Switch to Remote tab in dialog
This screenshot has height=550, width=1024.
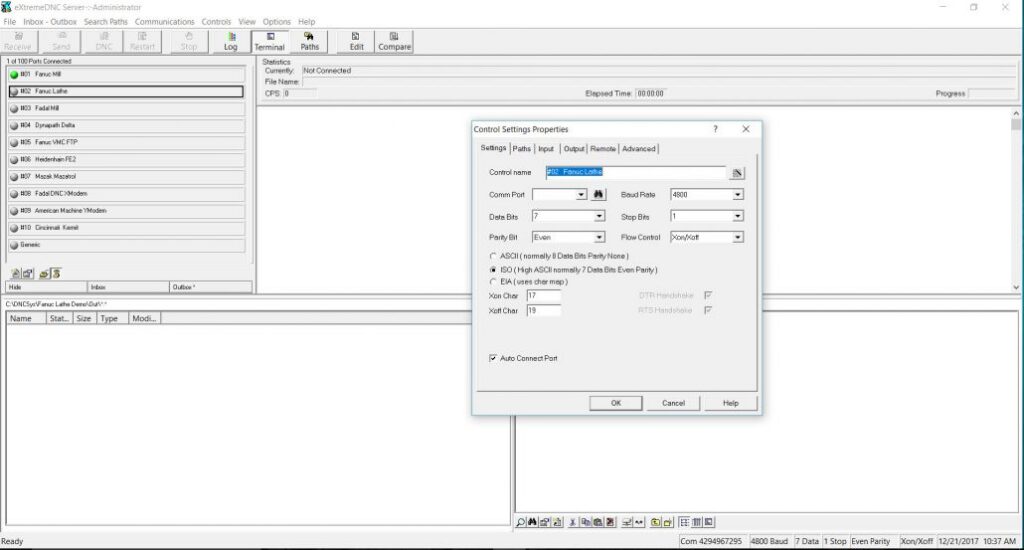[603, 149]
